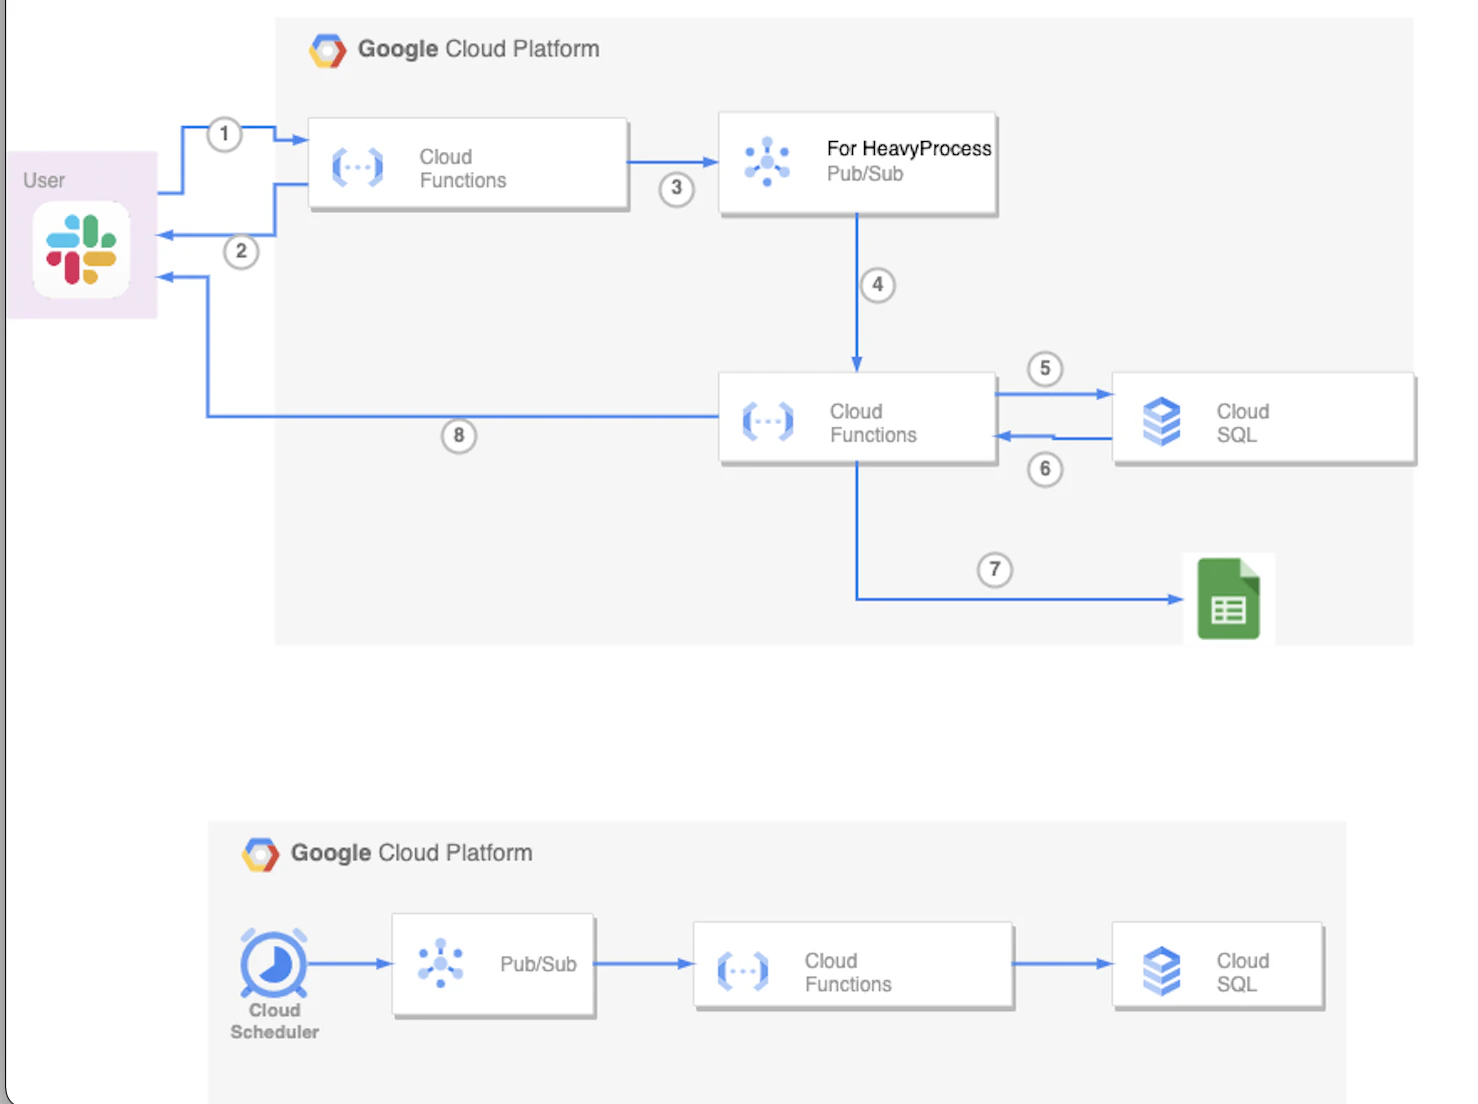Click the Google Cloud logo in the upper diagram
The image size is (1478, 1104).
[x=327, y=50]
